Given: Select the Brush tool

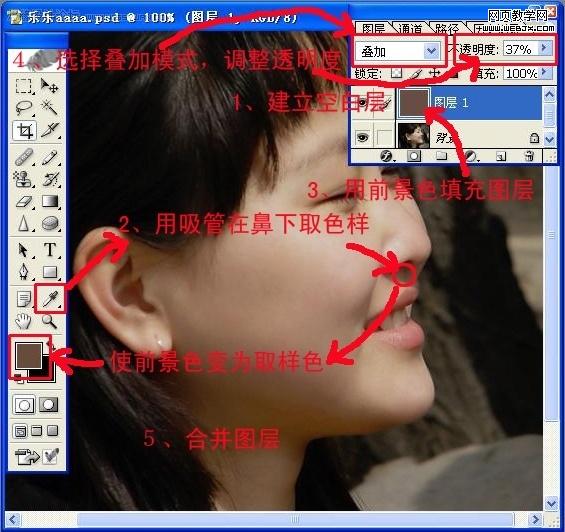Looking at the screenshot, I should [x=49, y=157].
